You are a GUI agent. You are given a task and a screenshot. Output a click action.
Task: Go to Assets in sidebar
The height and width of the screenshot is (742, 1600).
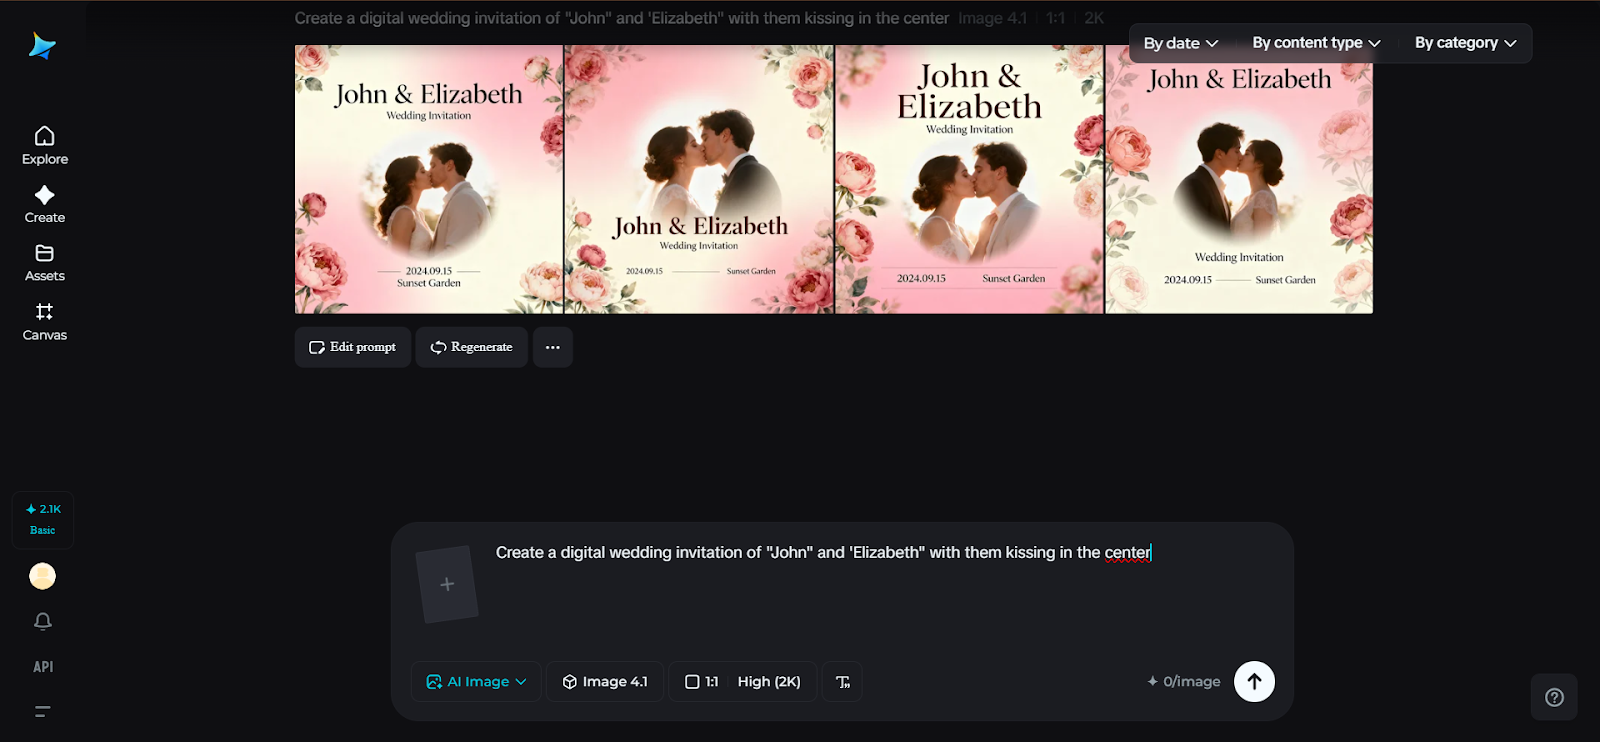(x=44, y=263)
